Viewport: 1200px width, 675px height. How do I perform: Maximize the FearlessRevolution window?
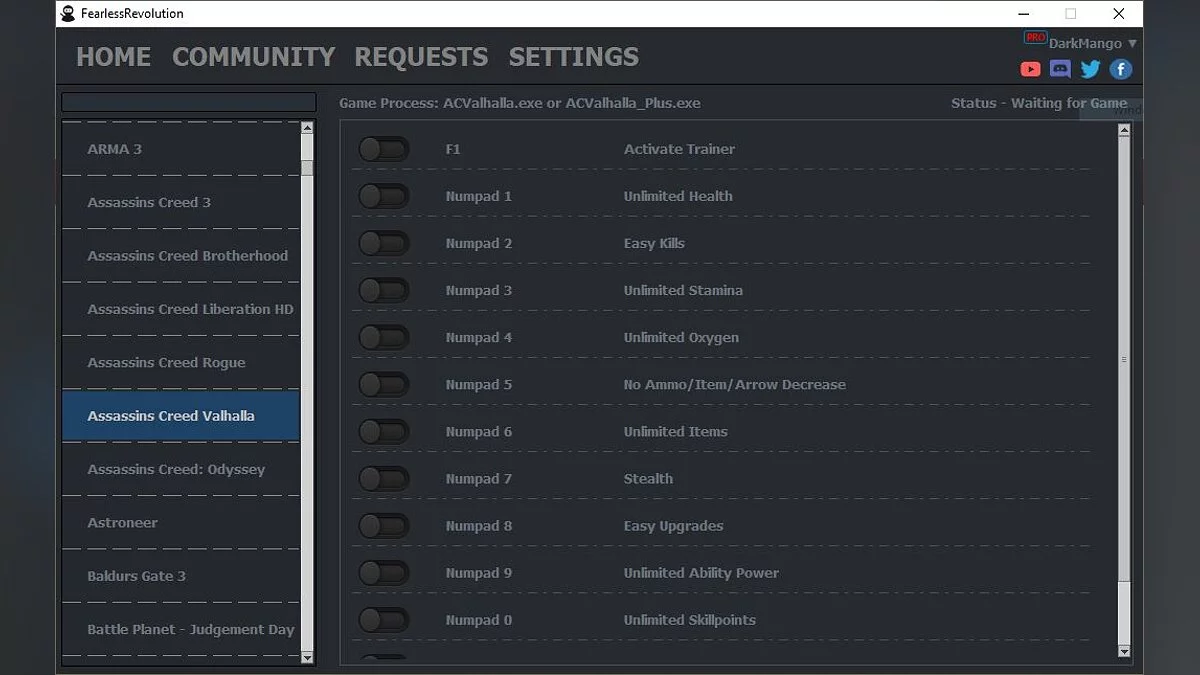(1071, 13)
